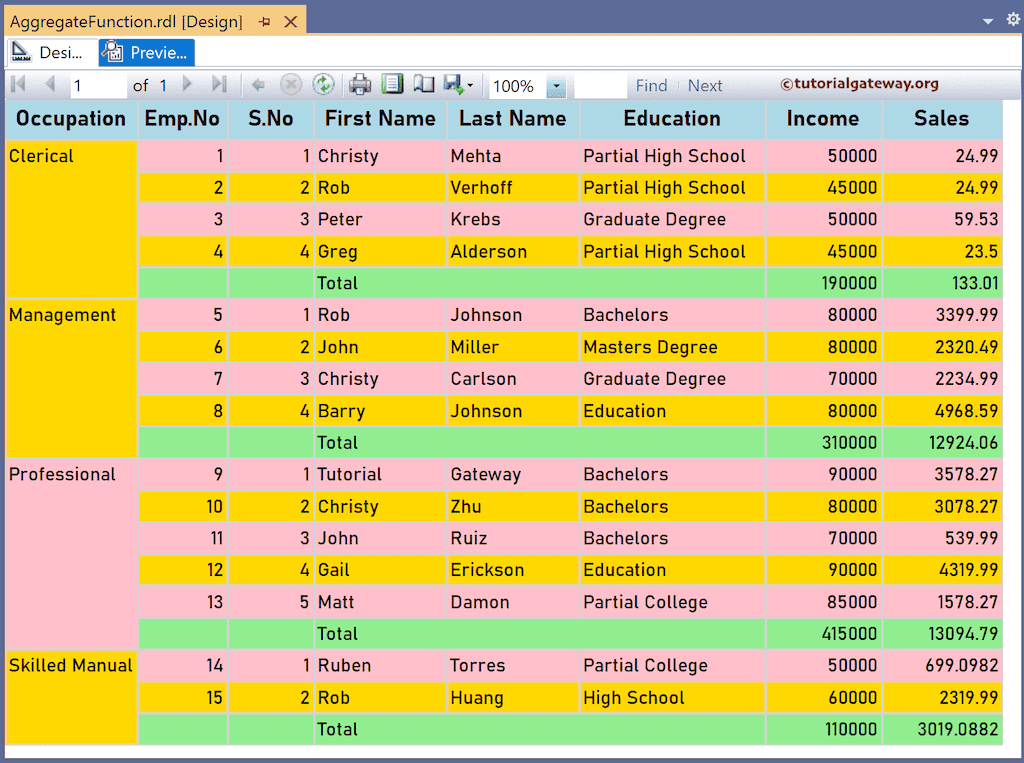Print the AggregateFunction report
This screenshot has width=1024, height=763.
click(x=357, y=85)
